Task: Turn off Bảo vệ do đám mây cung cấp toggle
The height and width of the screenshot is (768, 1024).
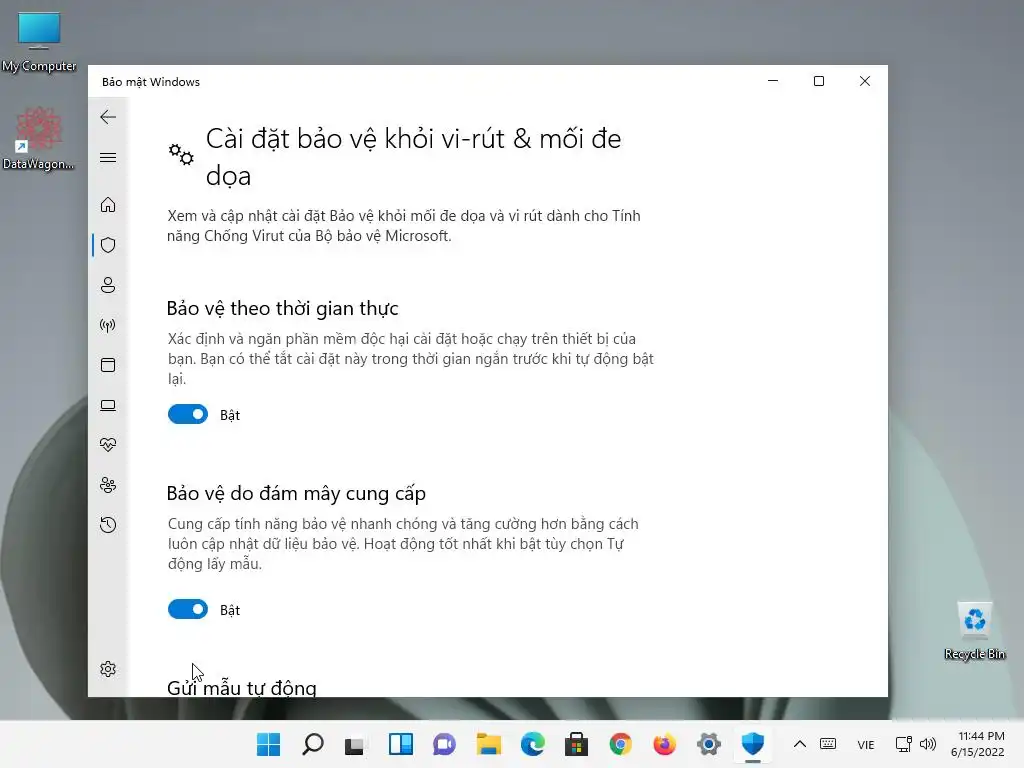Action: pos(187,609)
